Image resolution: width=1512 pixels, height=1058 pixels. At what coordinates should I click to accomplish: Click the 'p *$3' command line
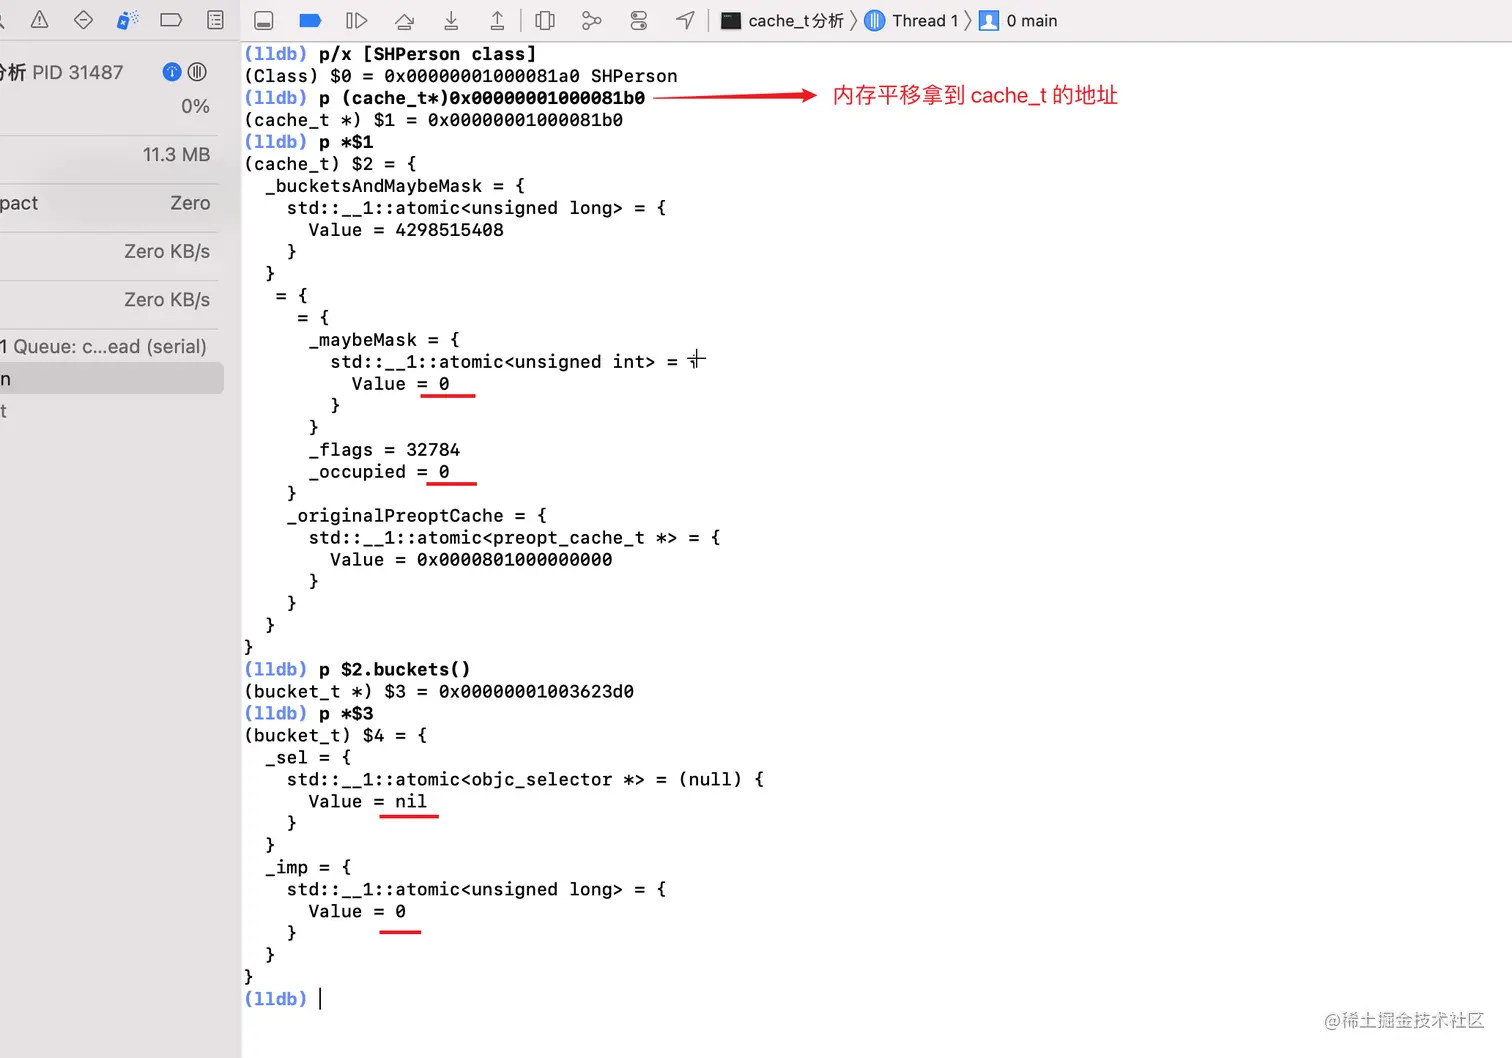[346, 714]
